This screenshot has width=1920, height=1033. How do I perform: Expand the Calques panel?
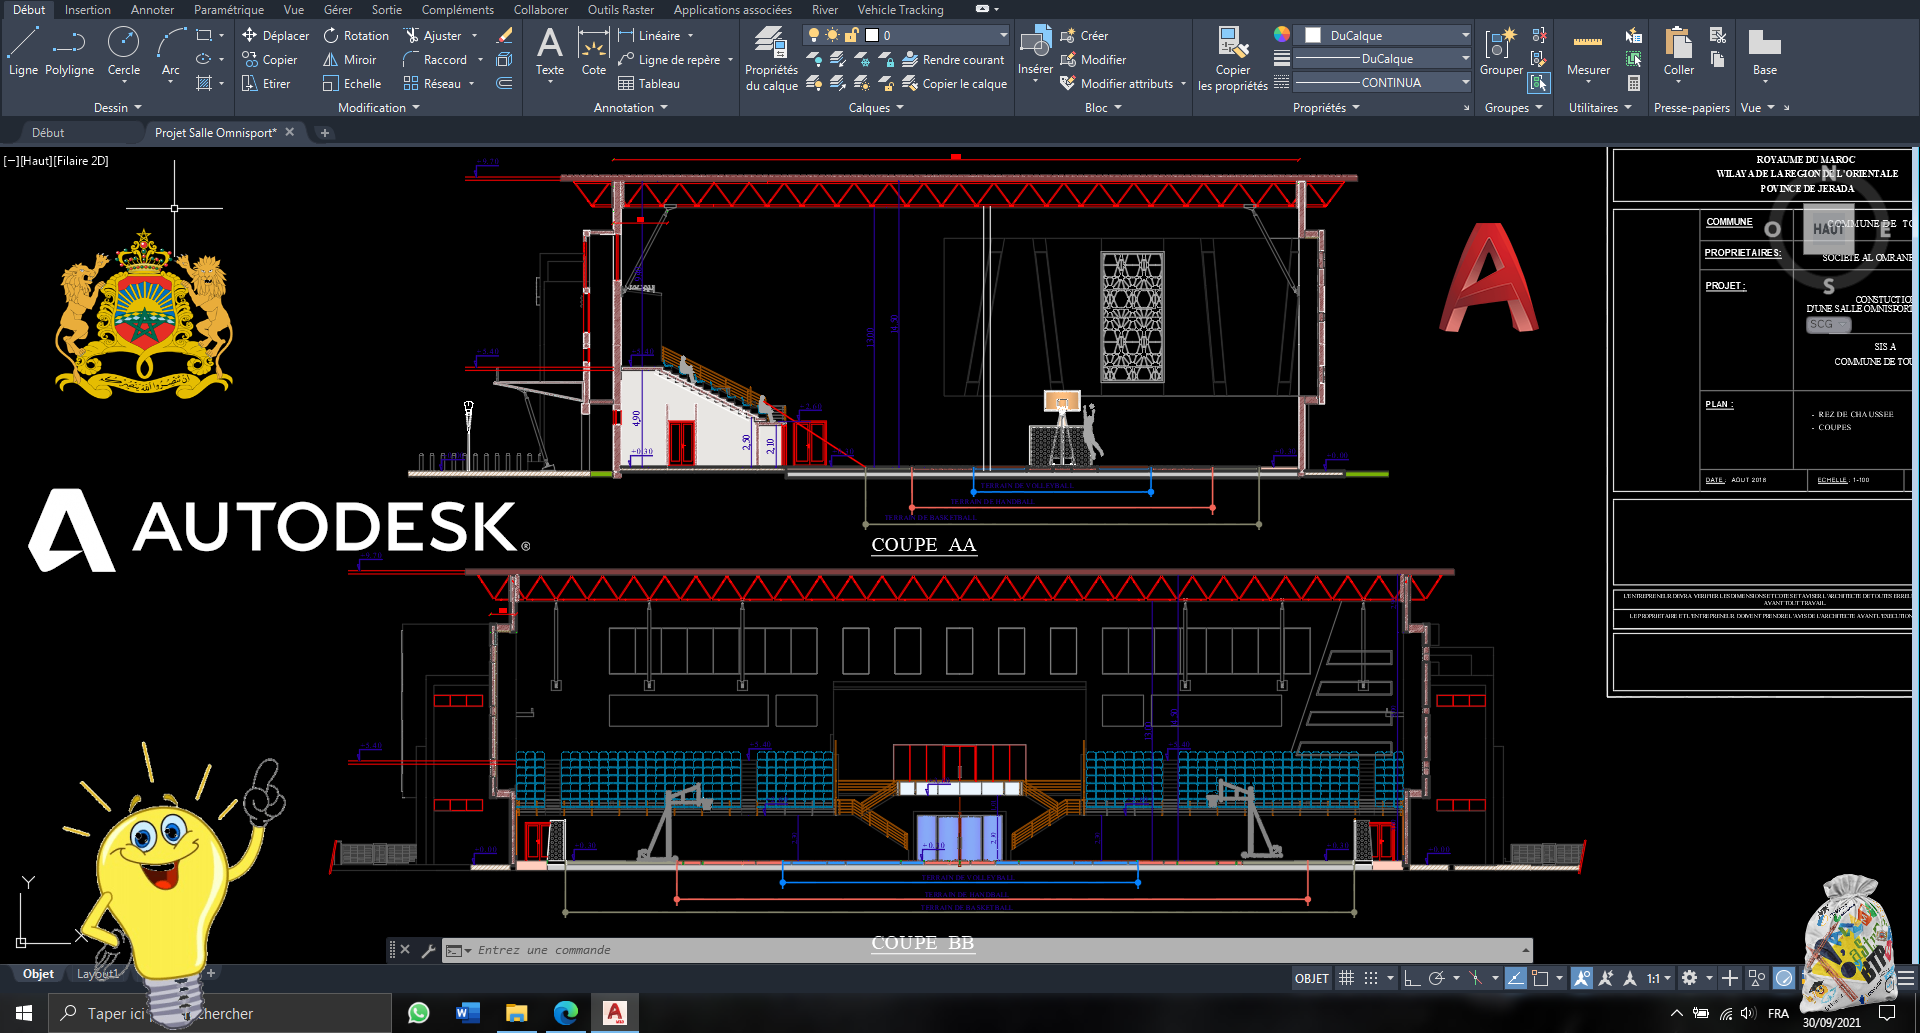tap(876, 108)
